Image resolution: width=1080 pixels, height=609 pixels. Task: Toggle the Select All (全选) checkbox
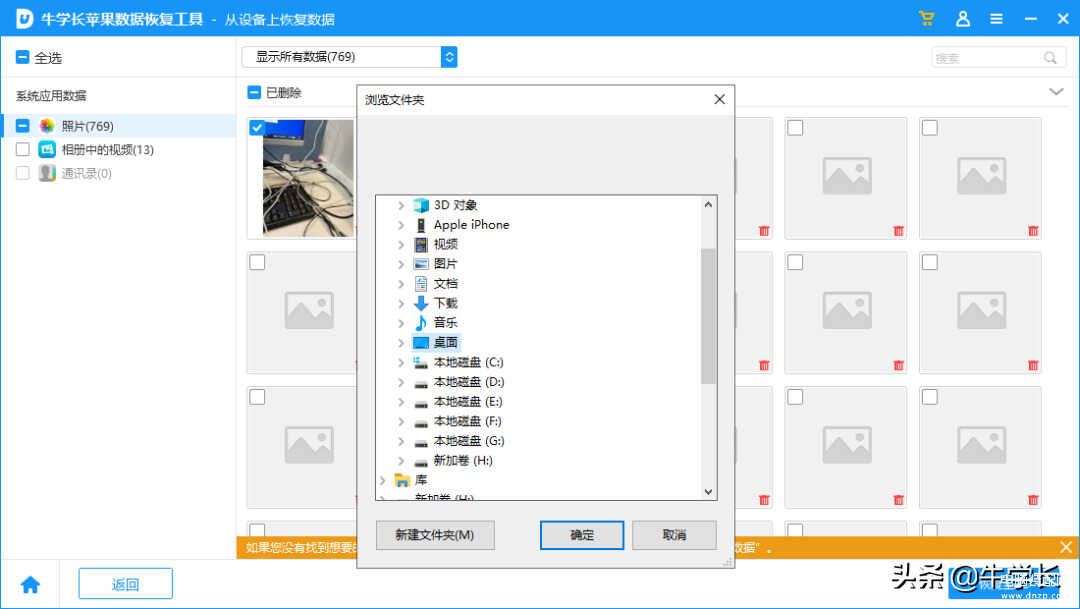[22, 58]
